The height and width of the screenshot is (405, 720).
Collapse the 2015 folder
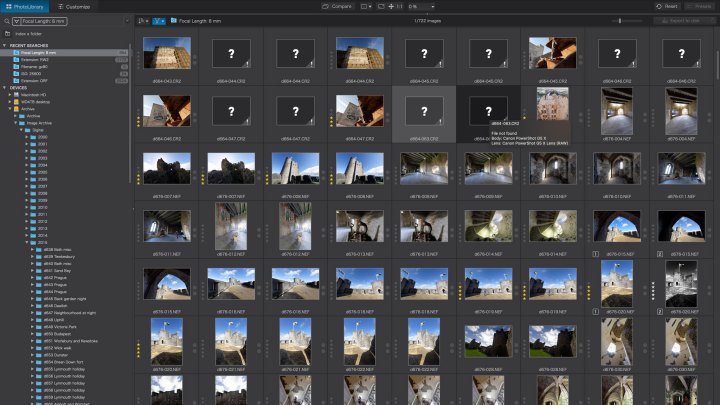pos(27,242)
